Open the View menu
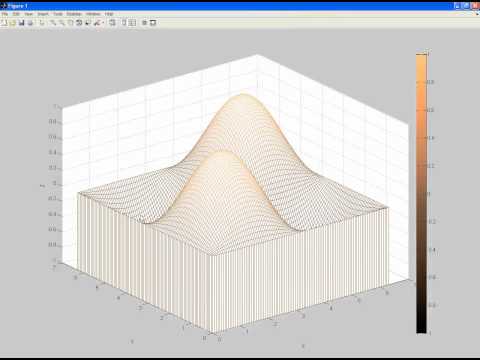 [x=29, y=14]
